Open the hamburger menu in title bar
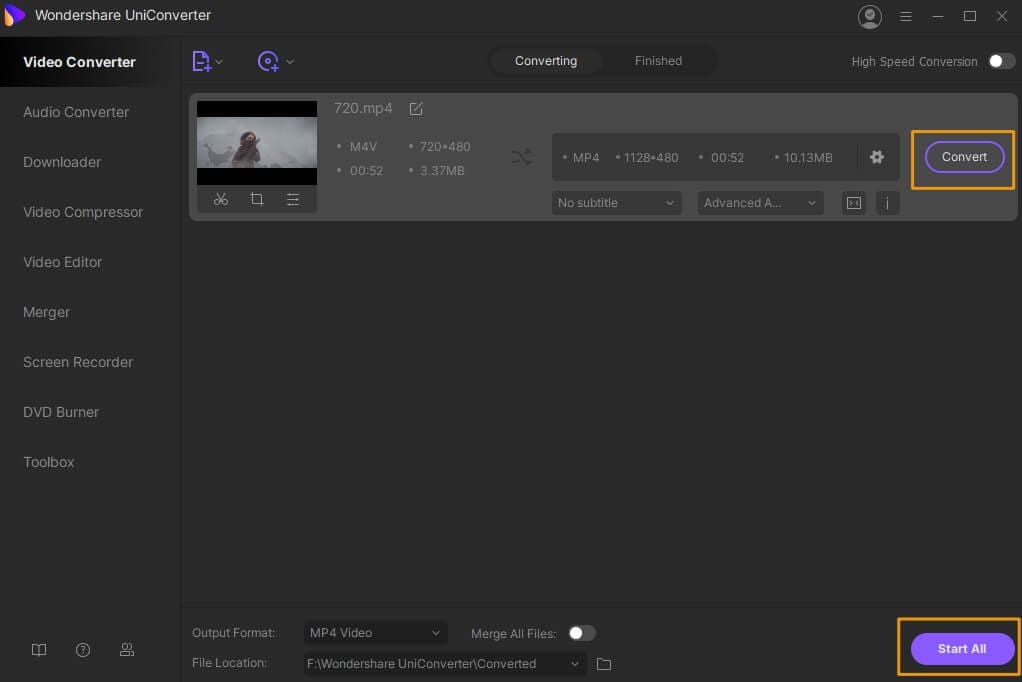The height and width of the screenshot is (682, 1022). point(906,16)
